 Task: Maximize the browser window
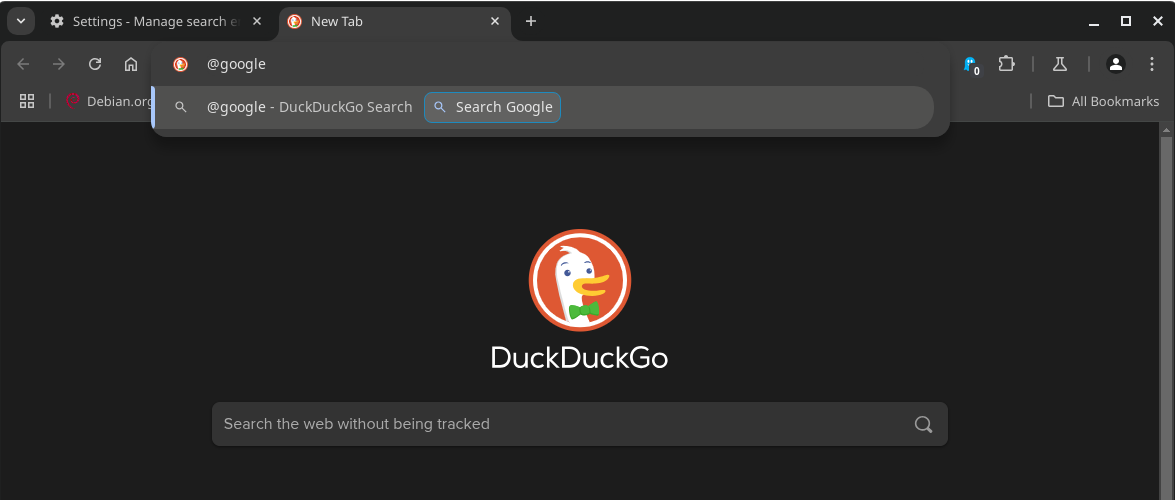pyautogui.click(x=1126, y=21)
